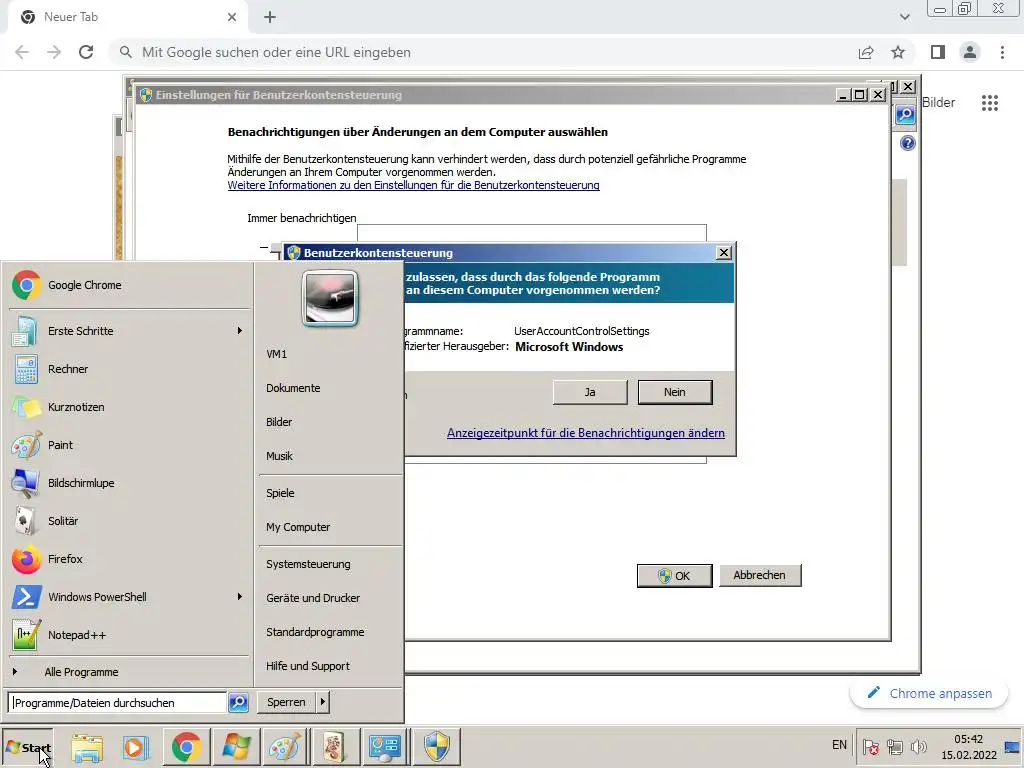The width and height of the screenshot is (1024, 768).
Task: Open Windows Explorer from the taskbar
Action: coord(87,747)
